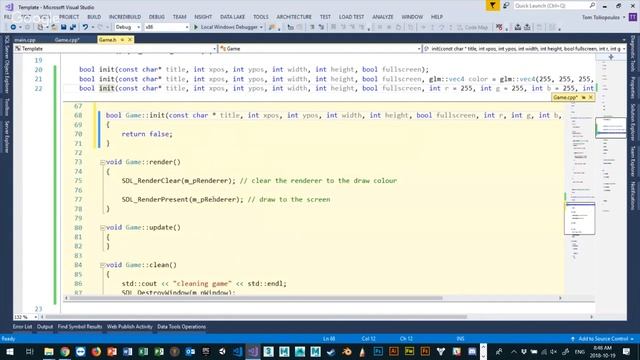Promote the Game.cpp peek to document
The width and height of the screenshot is (640, 360).
584,98
